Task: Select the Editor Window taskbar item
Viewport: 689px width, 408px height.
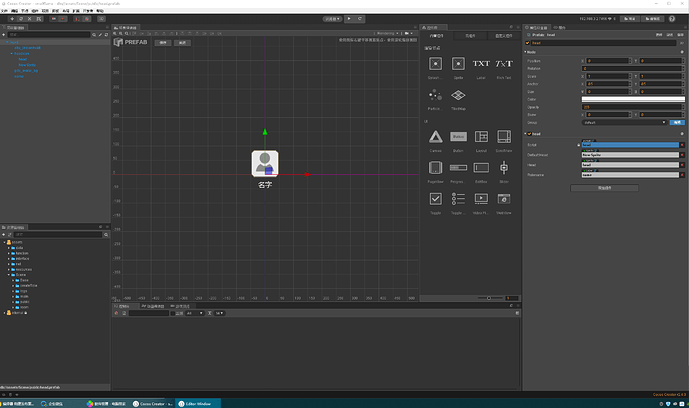Action: pyautogui.click(x=197, y=404)
